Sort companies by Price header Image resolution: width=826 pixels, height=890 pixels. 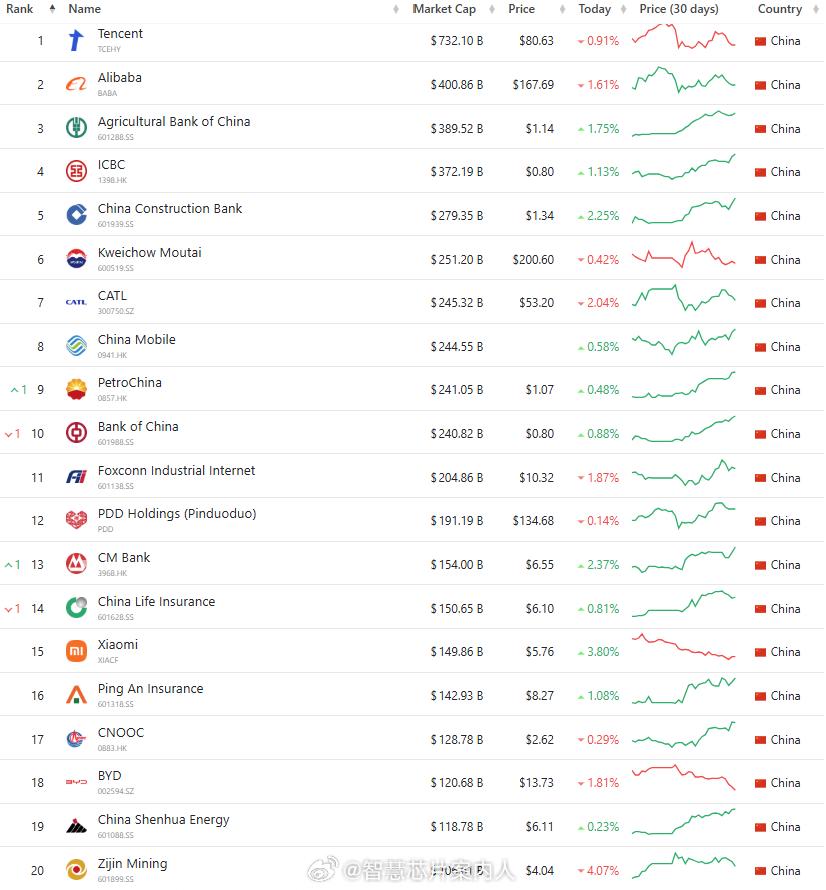(x=521, y=9)
